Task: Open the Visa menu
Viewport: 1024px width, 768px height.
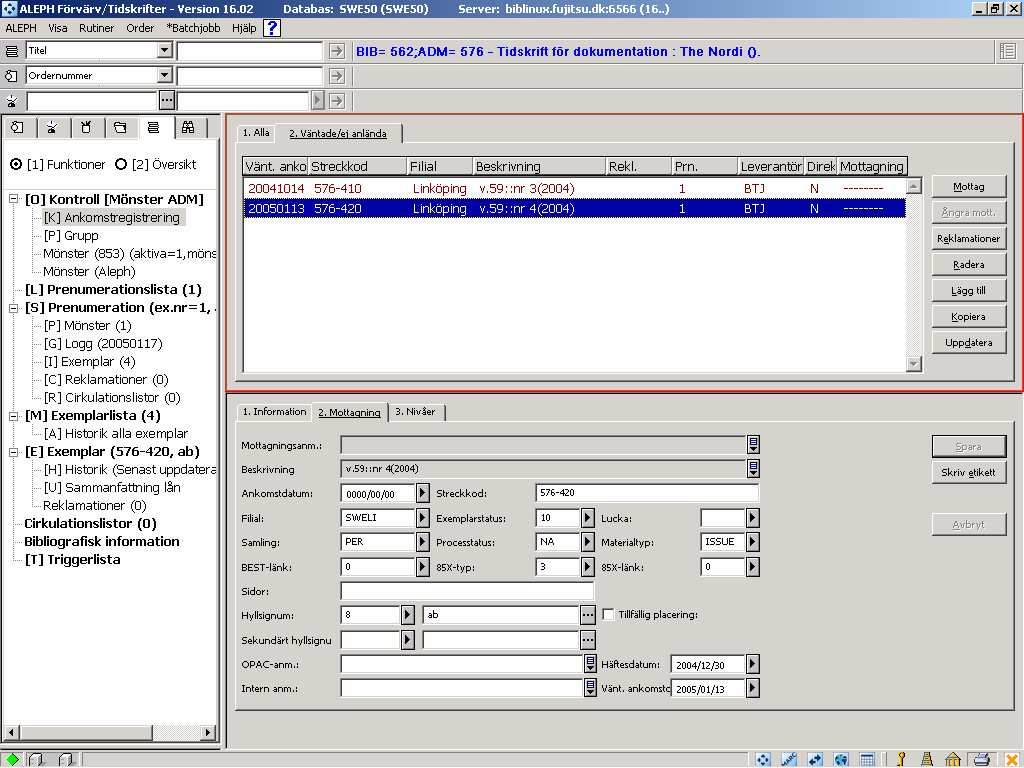Action: point(57,28)
